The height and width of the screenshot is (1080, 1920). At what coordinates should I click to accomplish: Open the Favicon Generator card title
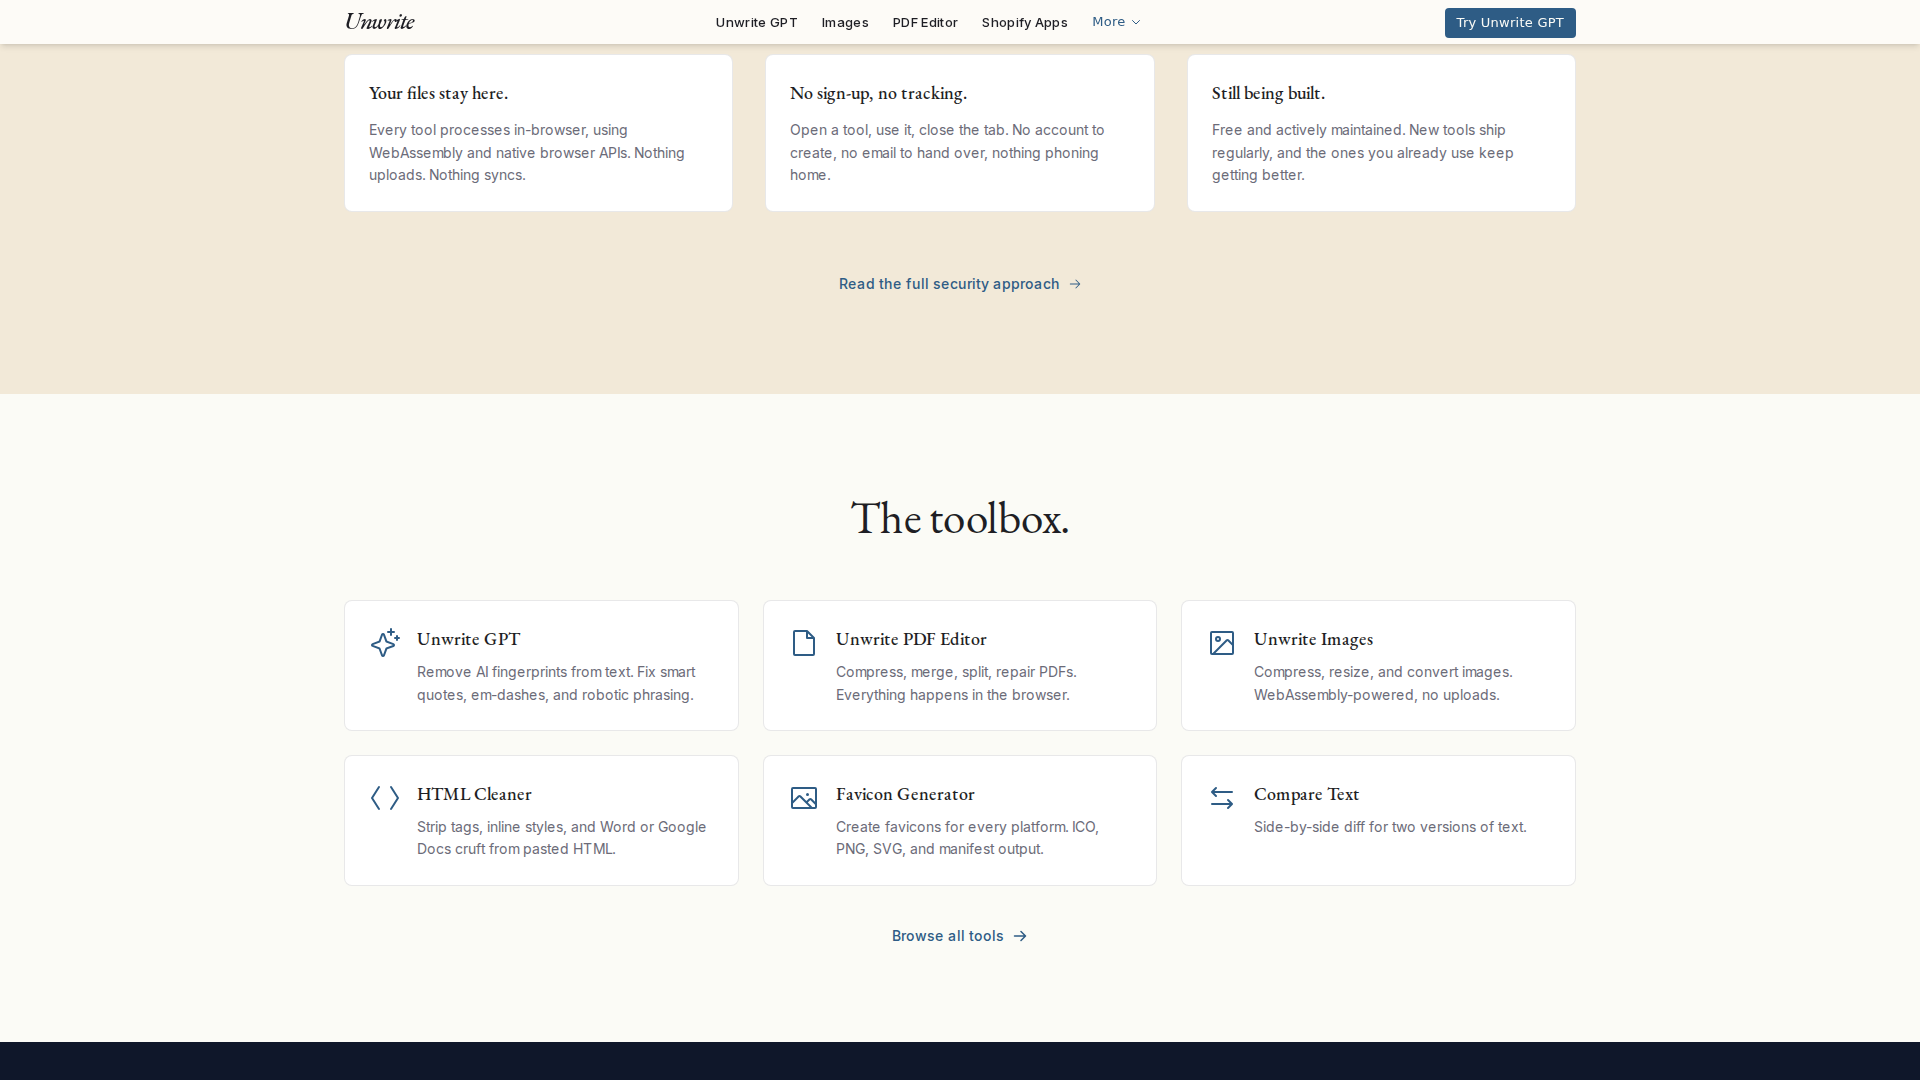[x=905, y=794]
